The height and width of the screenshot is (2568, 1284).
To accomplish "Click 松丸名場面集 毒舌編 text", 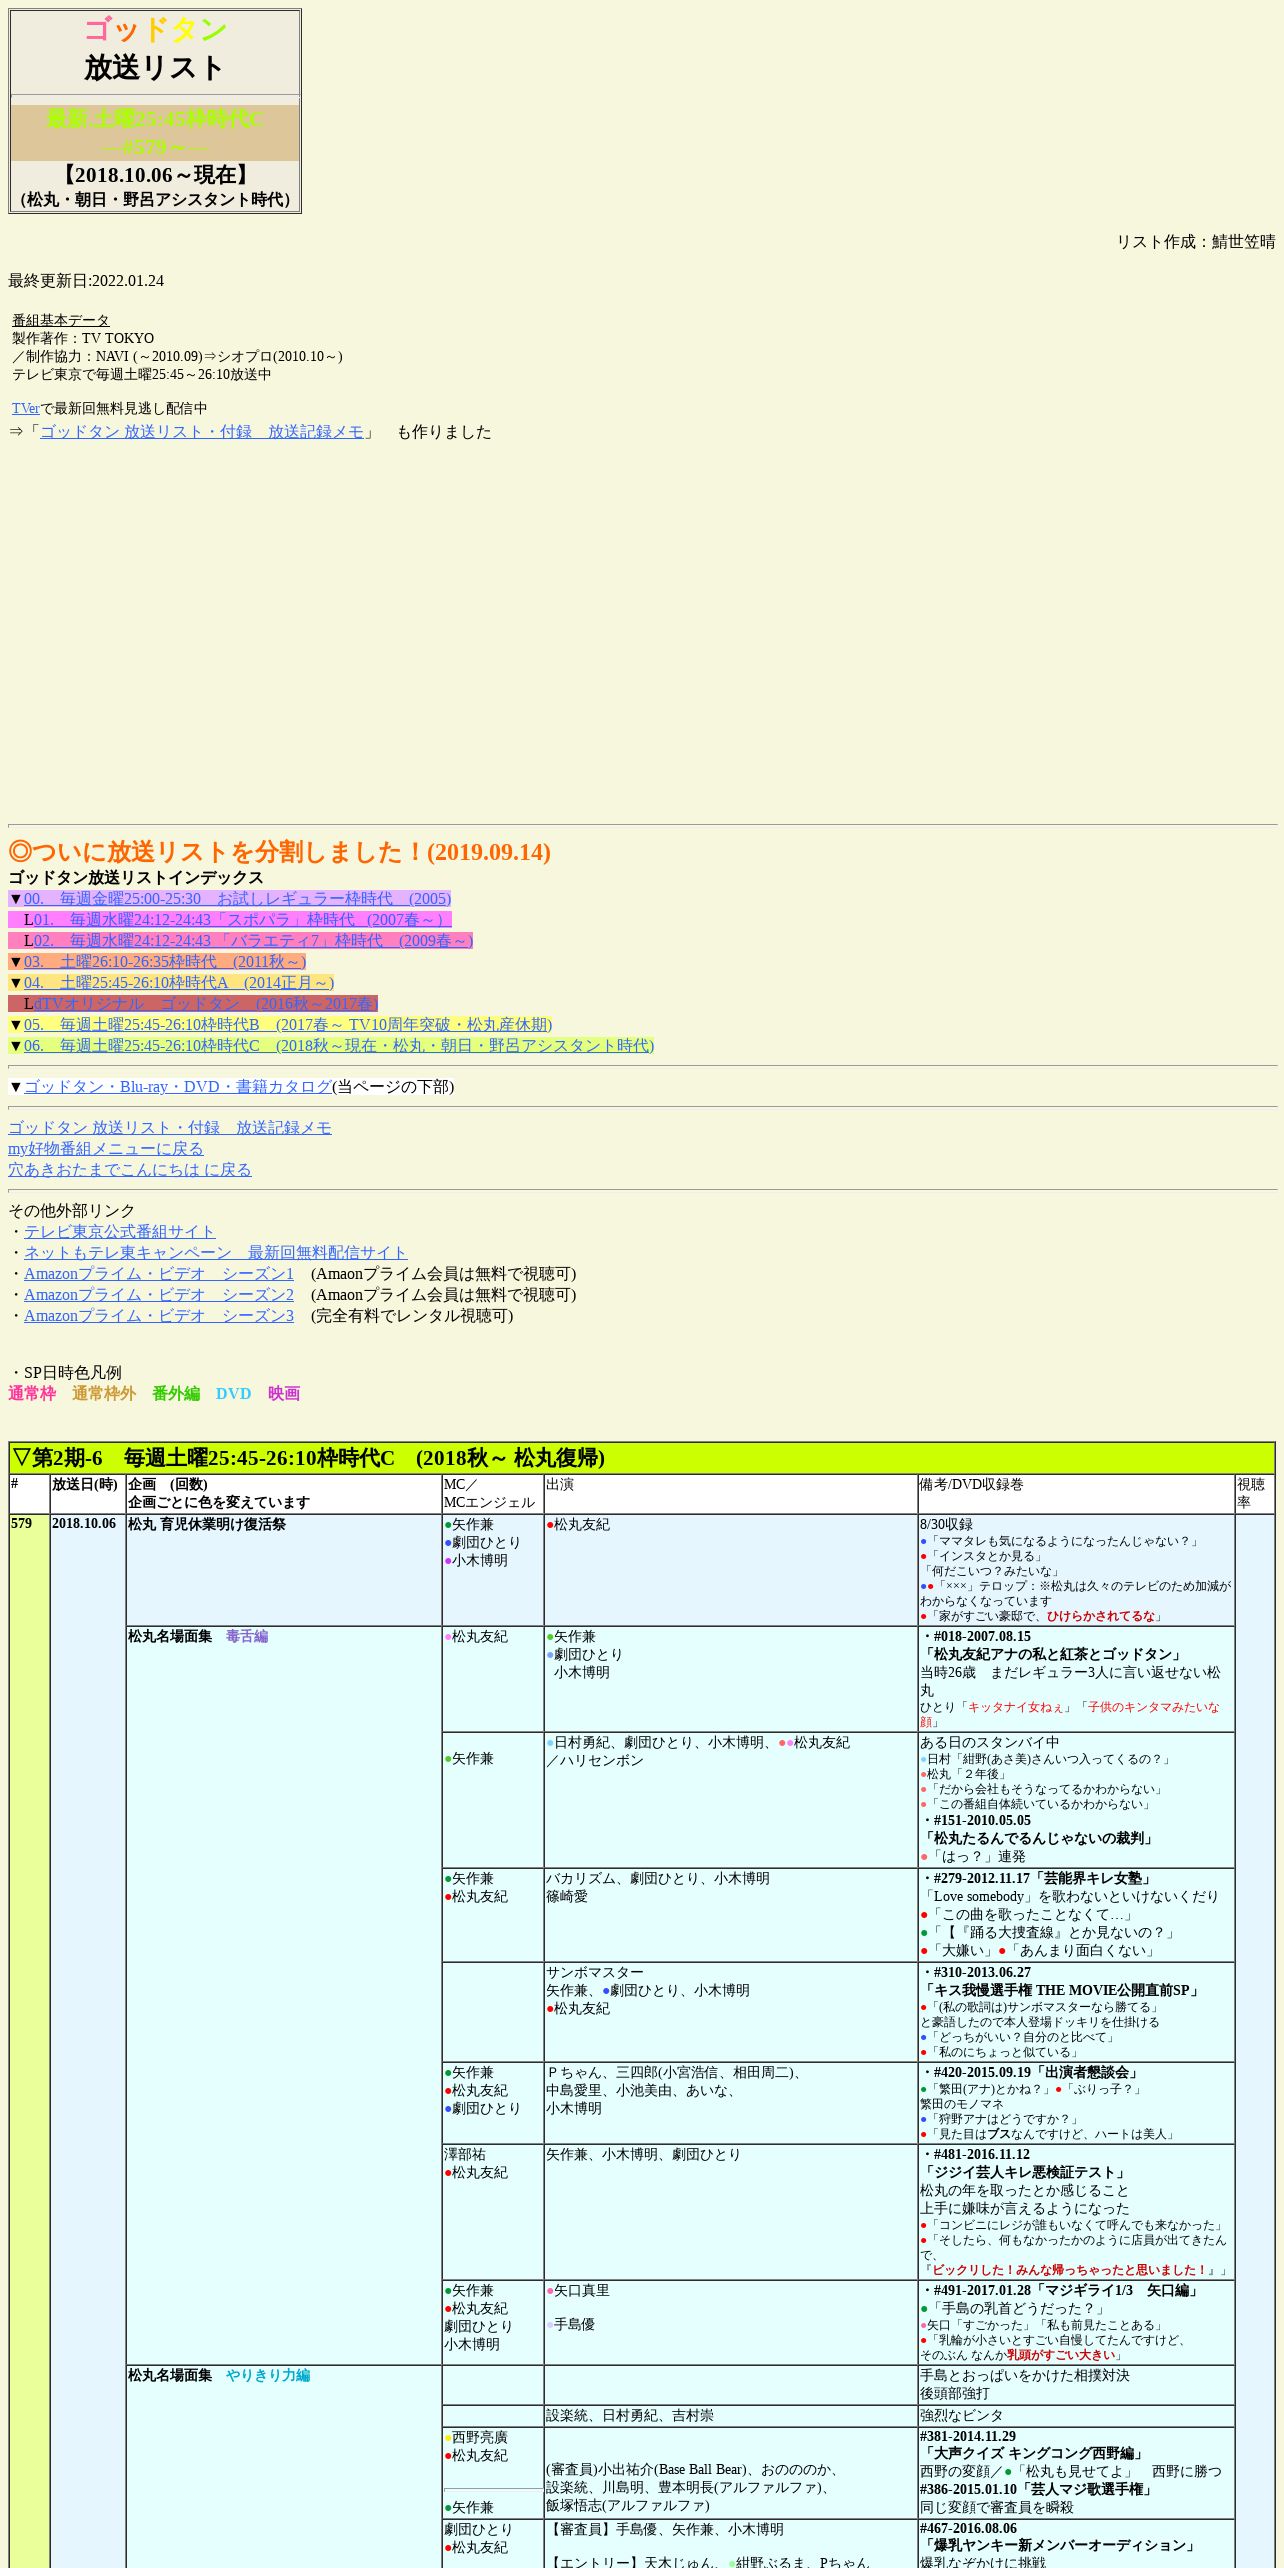I will tap(198, 1637).
